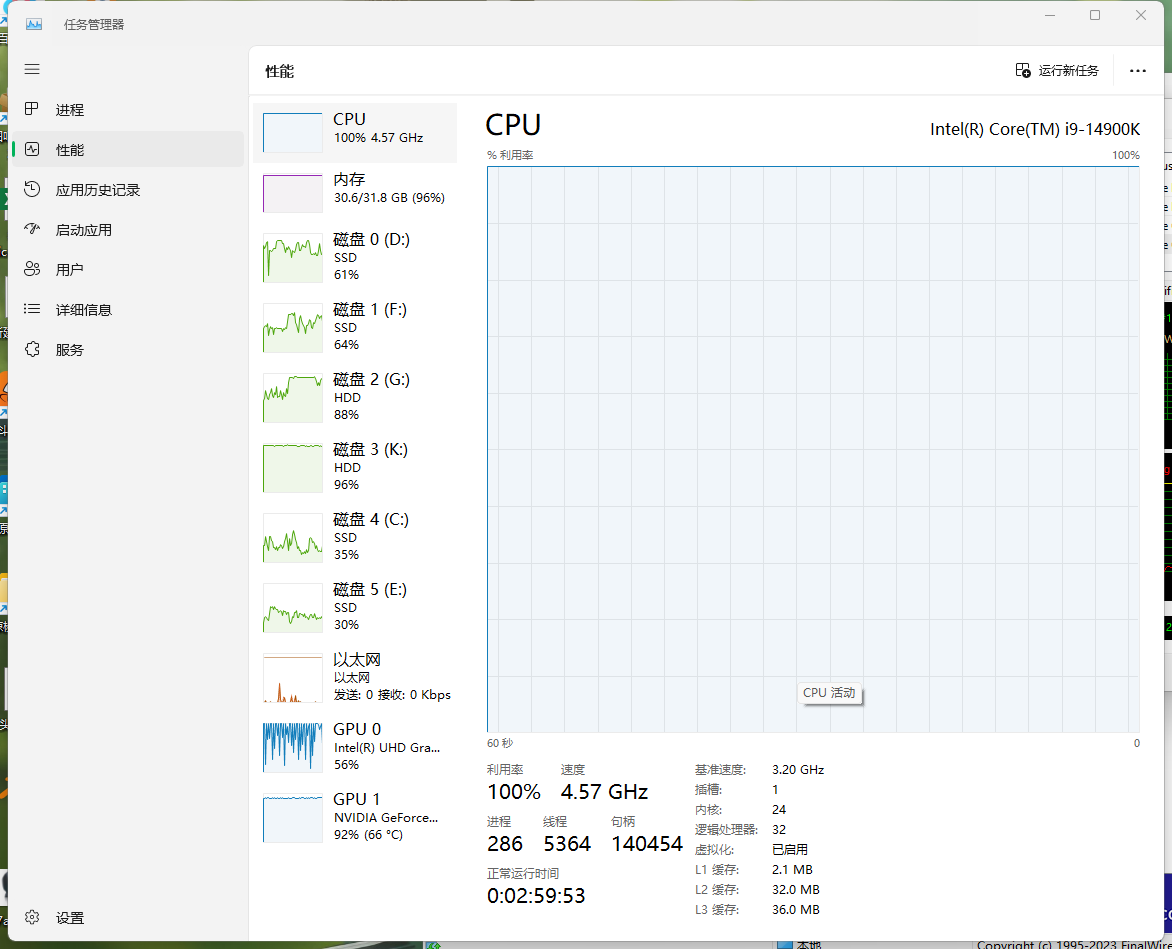This screenshot has width=1172, height=949.
Task: Click the 内核 value 24
Action: (x=779, y=809)
